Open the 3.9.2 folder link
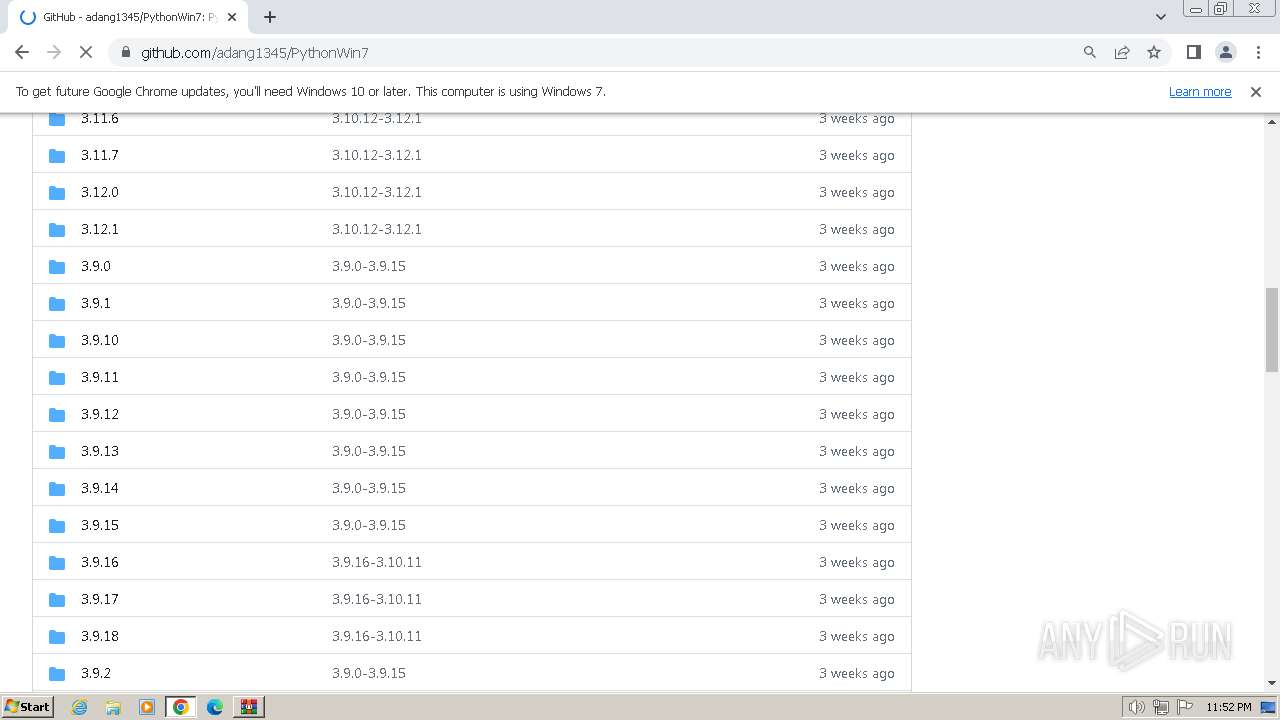 point(96,674)
